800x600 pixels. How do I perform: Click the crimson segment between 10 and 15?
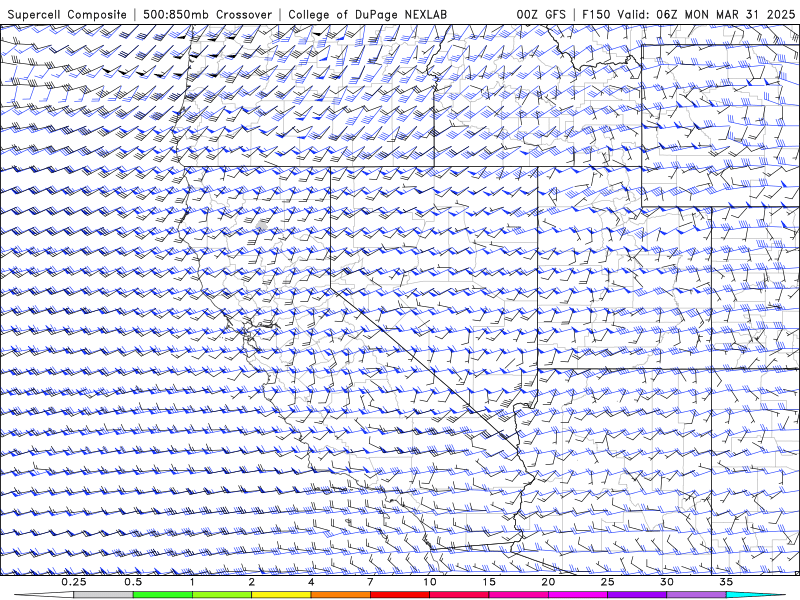pyautogui.click(x=459, y=595)
